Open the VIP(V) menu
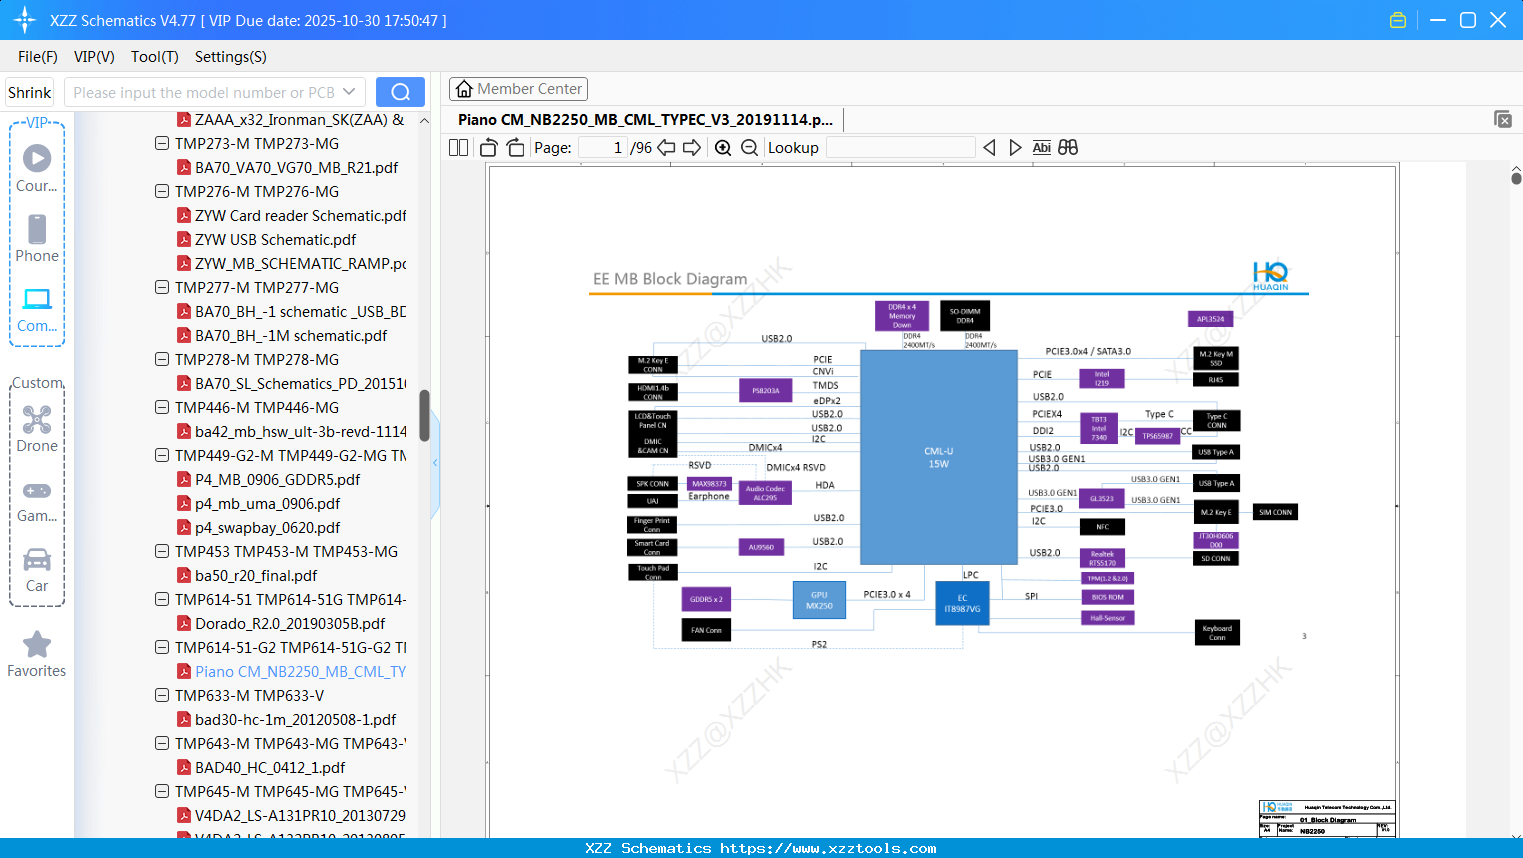1523x858 pixels. (x=94, y=57)
